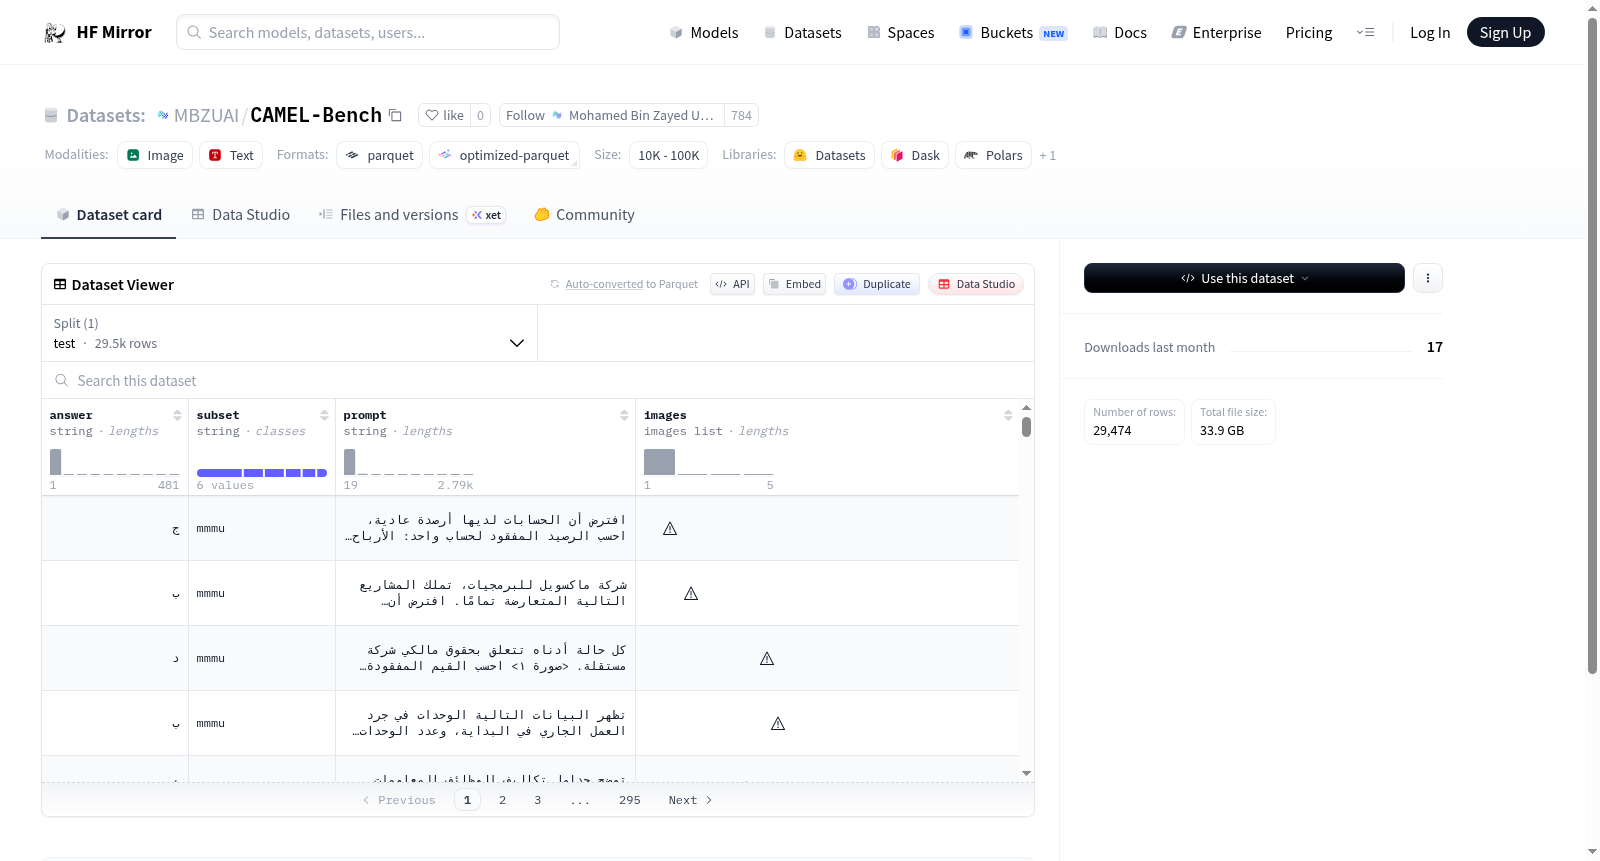Open Auto-converted to Parquet link
Image resolution: width=1600 pixels, height=861 pixels.
[x=604, y=285]
